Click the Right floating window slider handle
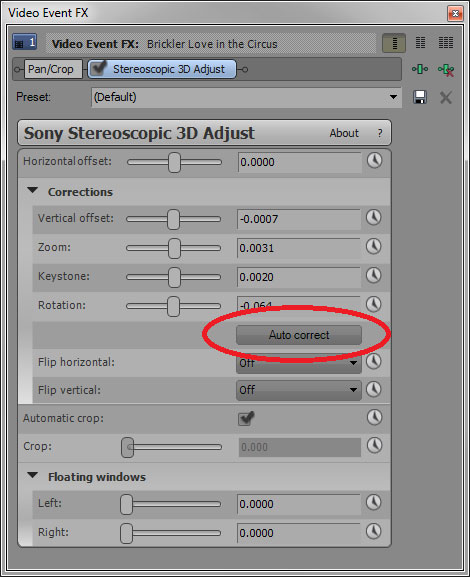The height and width of the screenshot is (577, 470). pyautogui.click(x=126, y=533)
